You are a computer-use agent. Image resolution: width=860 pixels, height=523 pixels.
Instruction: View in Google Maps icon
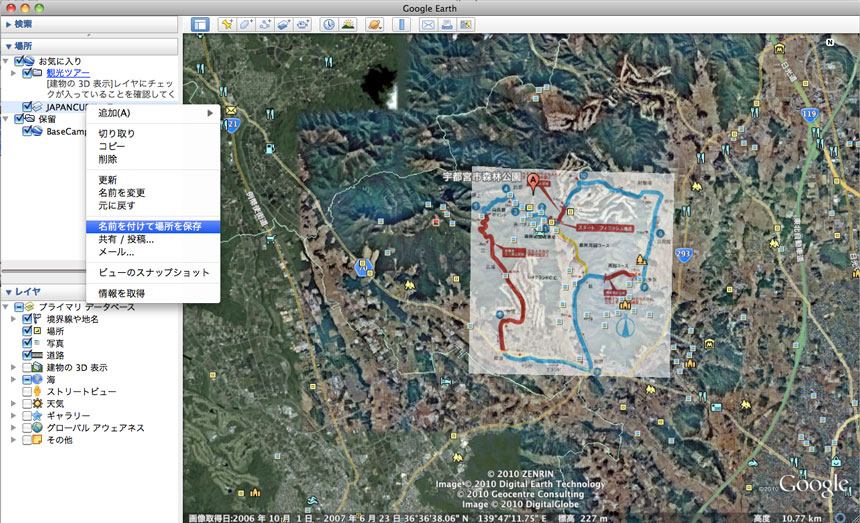click(466, 25)
